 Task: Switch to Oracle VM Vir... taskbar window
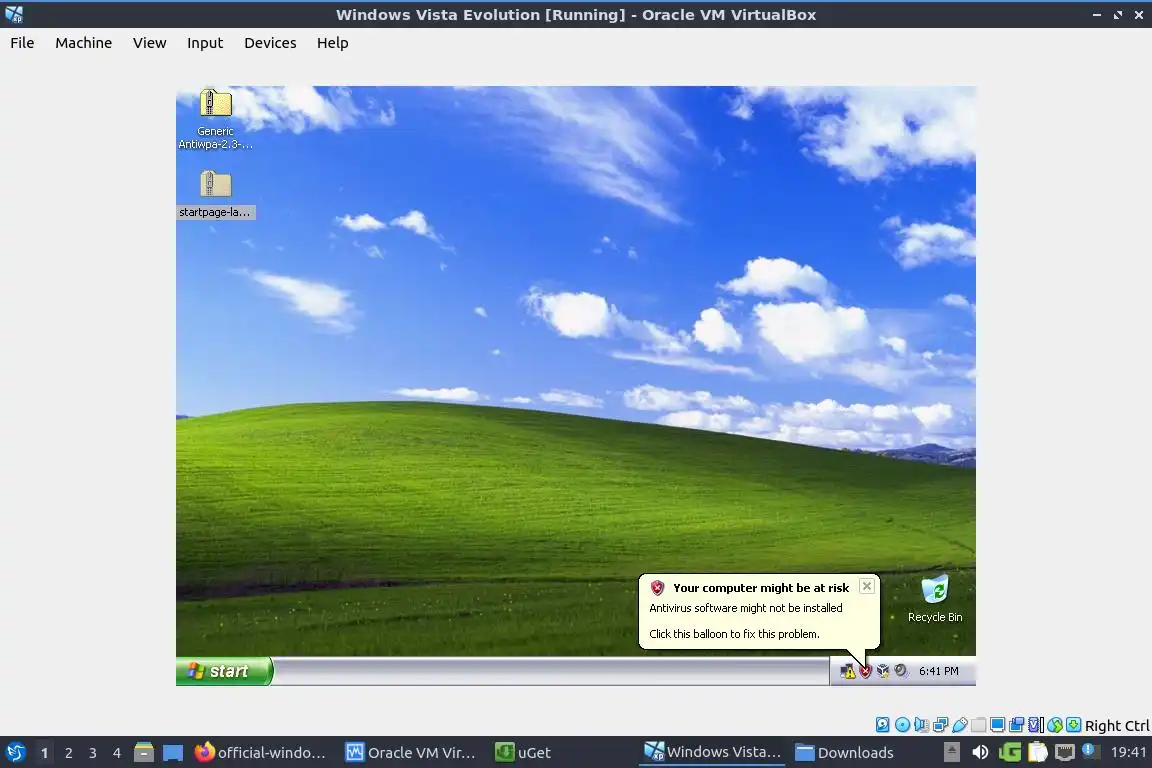[x=411, y=752]
